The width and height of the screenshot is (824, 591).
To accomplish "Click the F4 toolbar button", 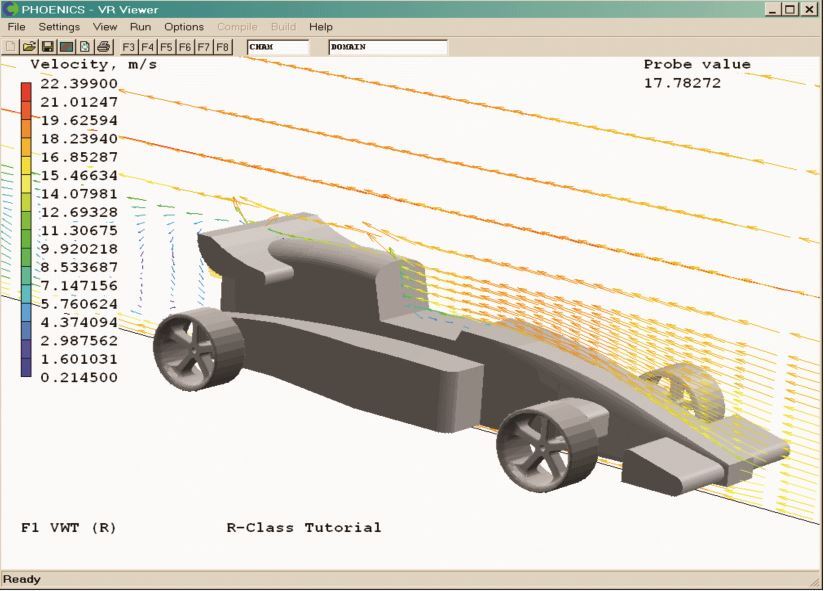I will [x=147, y=47].
